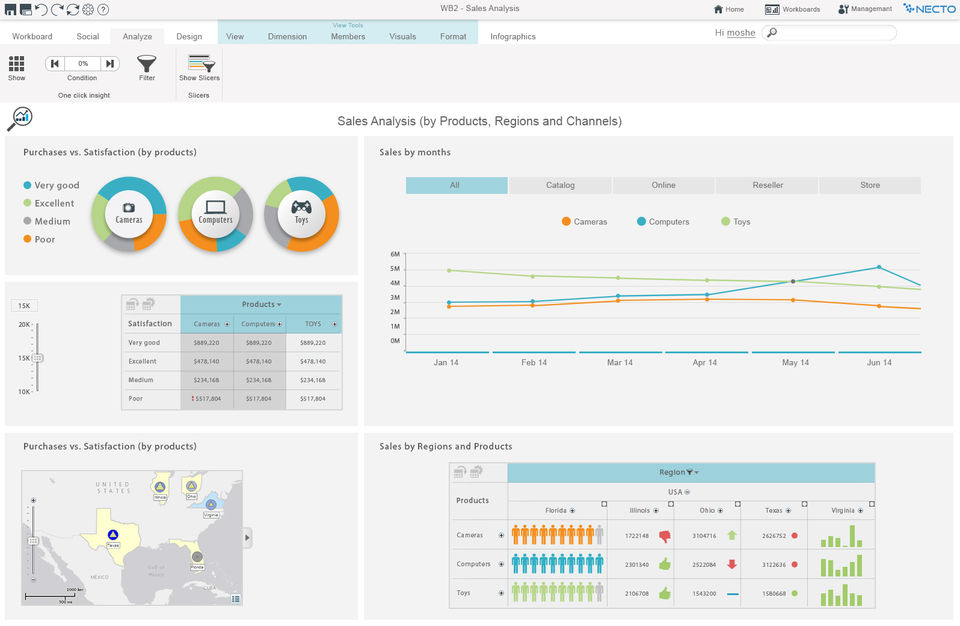Open the Infographics tab
The height and width of the screenshot is (626, 960).
tap(513, 36)
